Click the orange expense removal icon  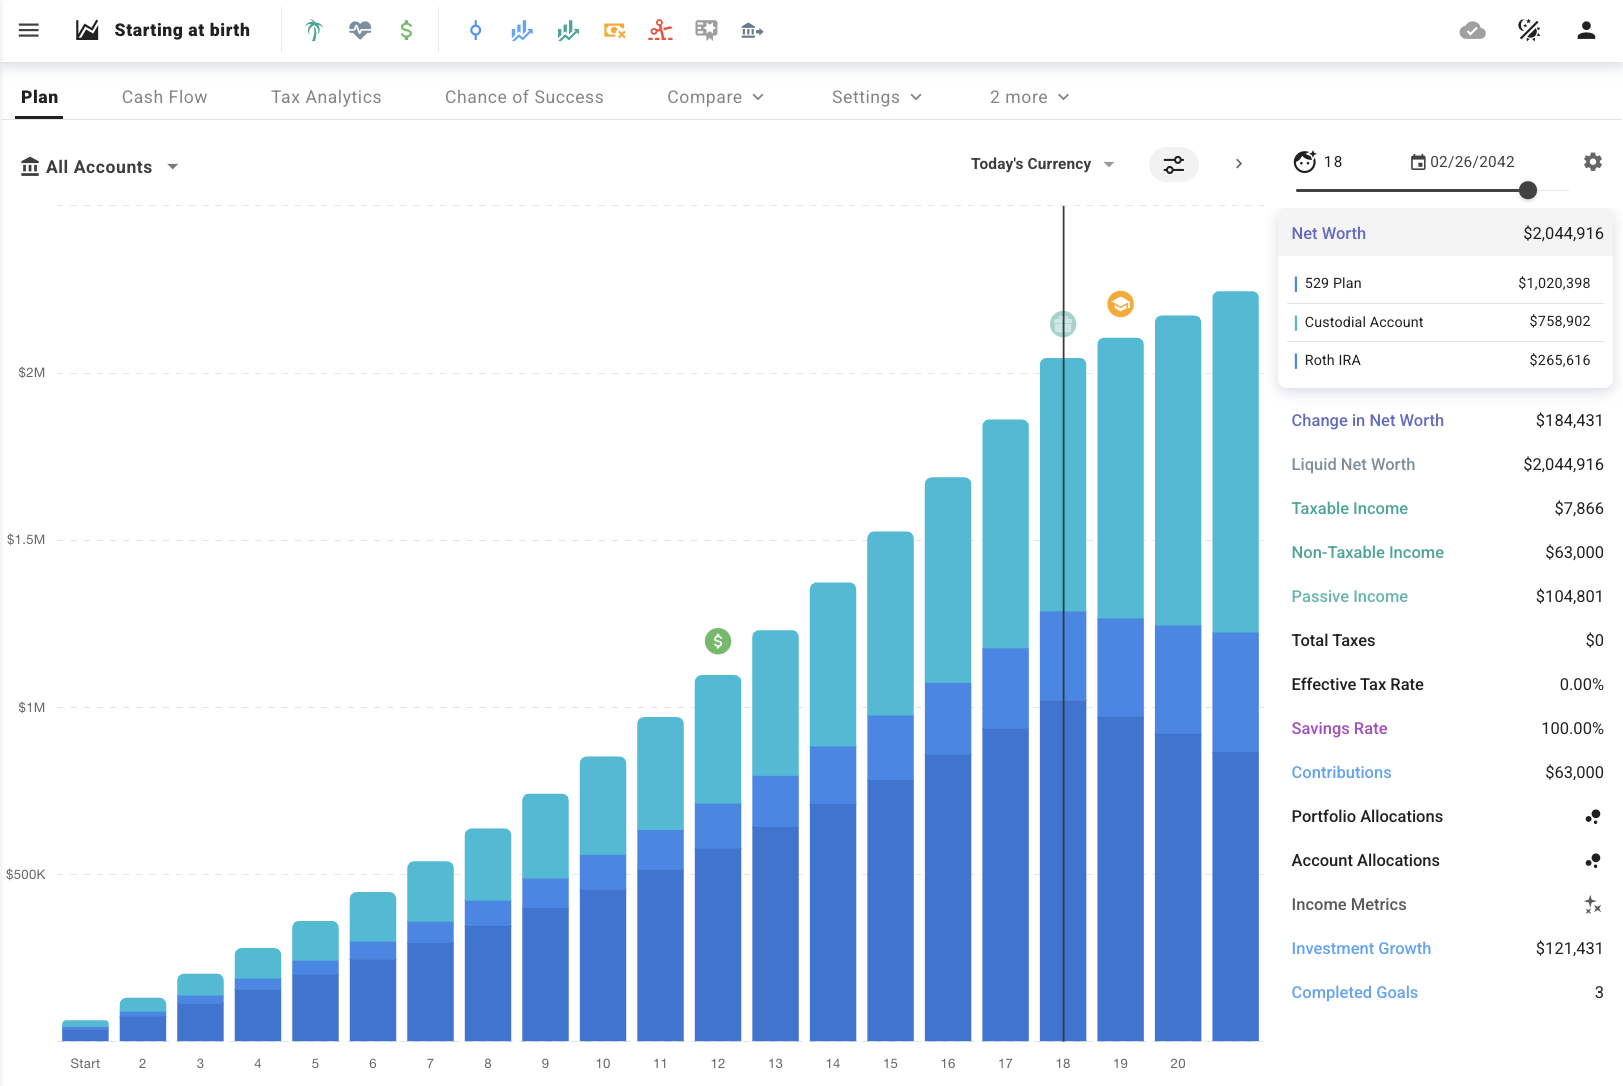[614, 30]
